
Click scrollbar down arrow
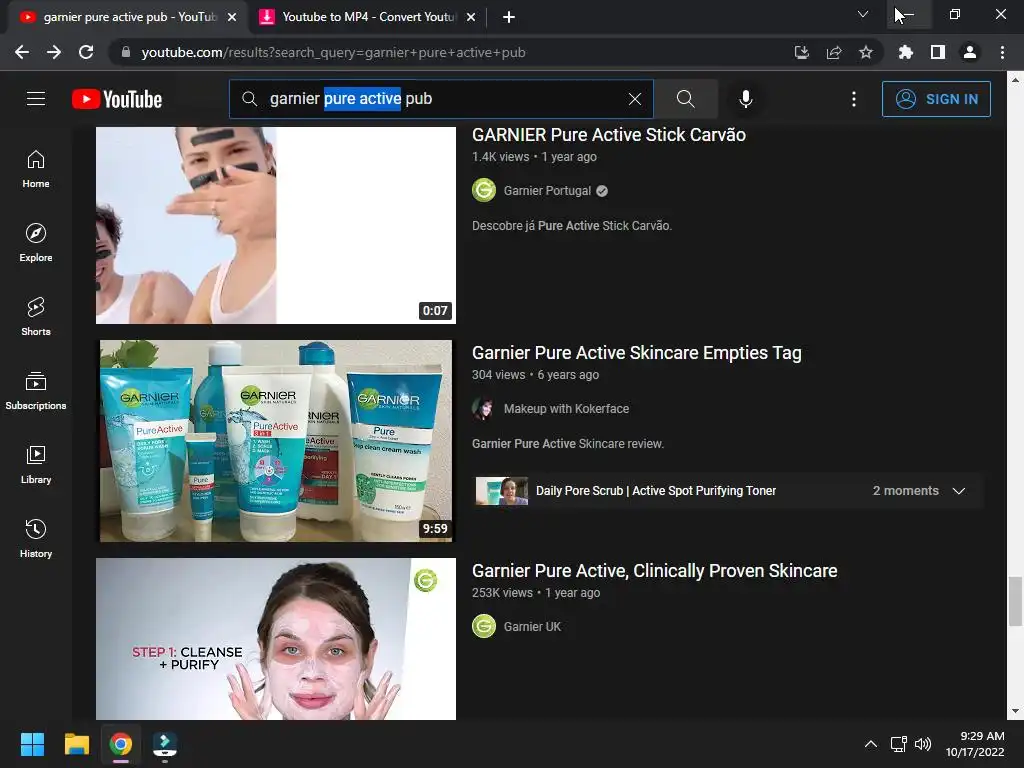[x=1015, y=711]
